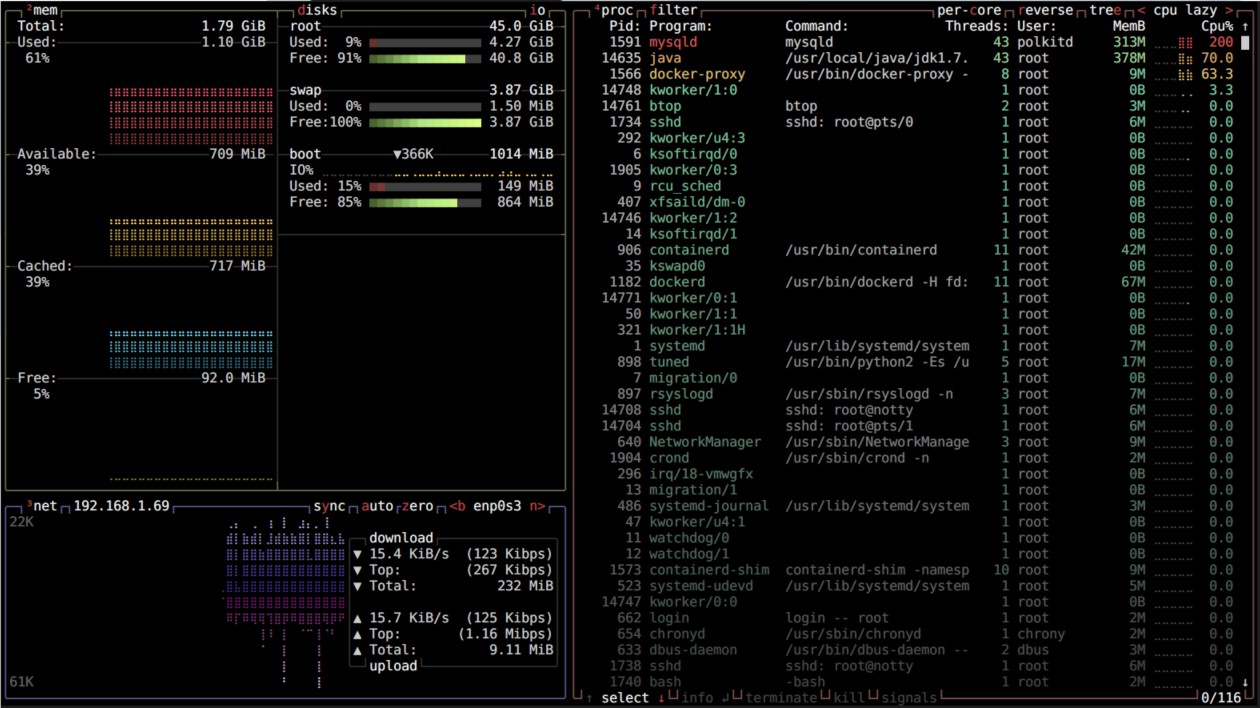Switch to previous network interface with <b

(x=458, y=506)
